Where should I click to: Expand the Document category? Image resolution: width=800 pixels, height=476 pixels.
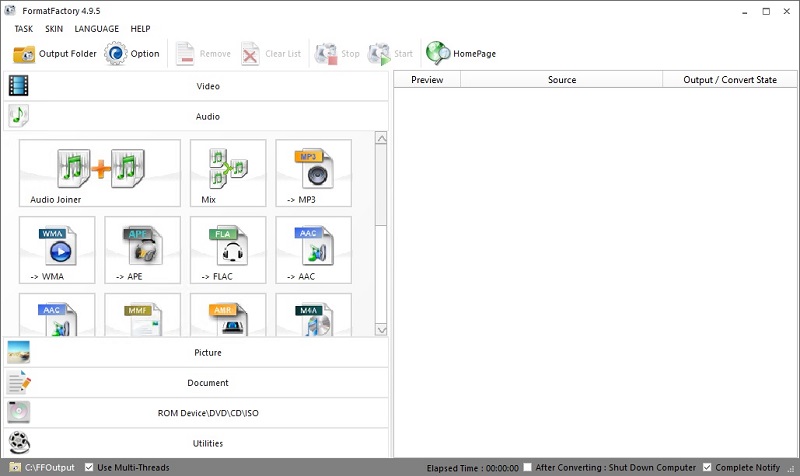tap(196, 383)
